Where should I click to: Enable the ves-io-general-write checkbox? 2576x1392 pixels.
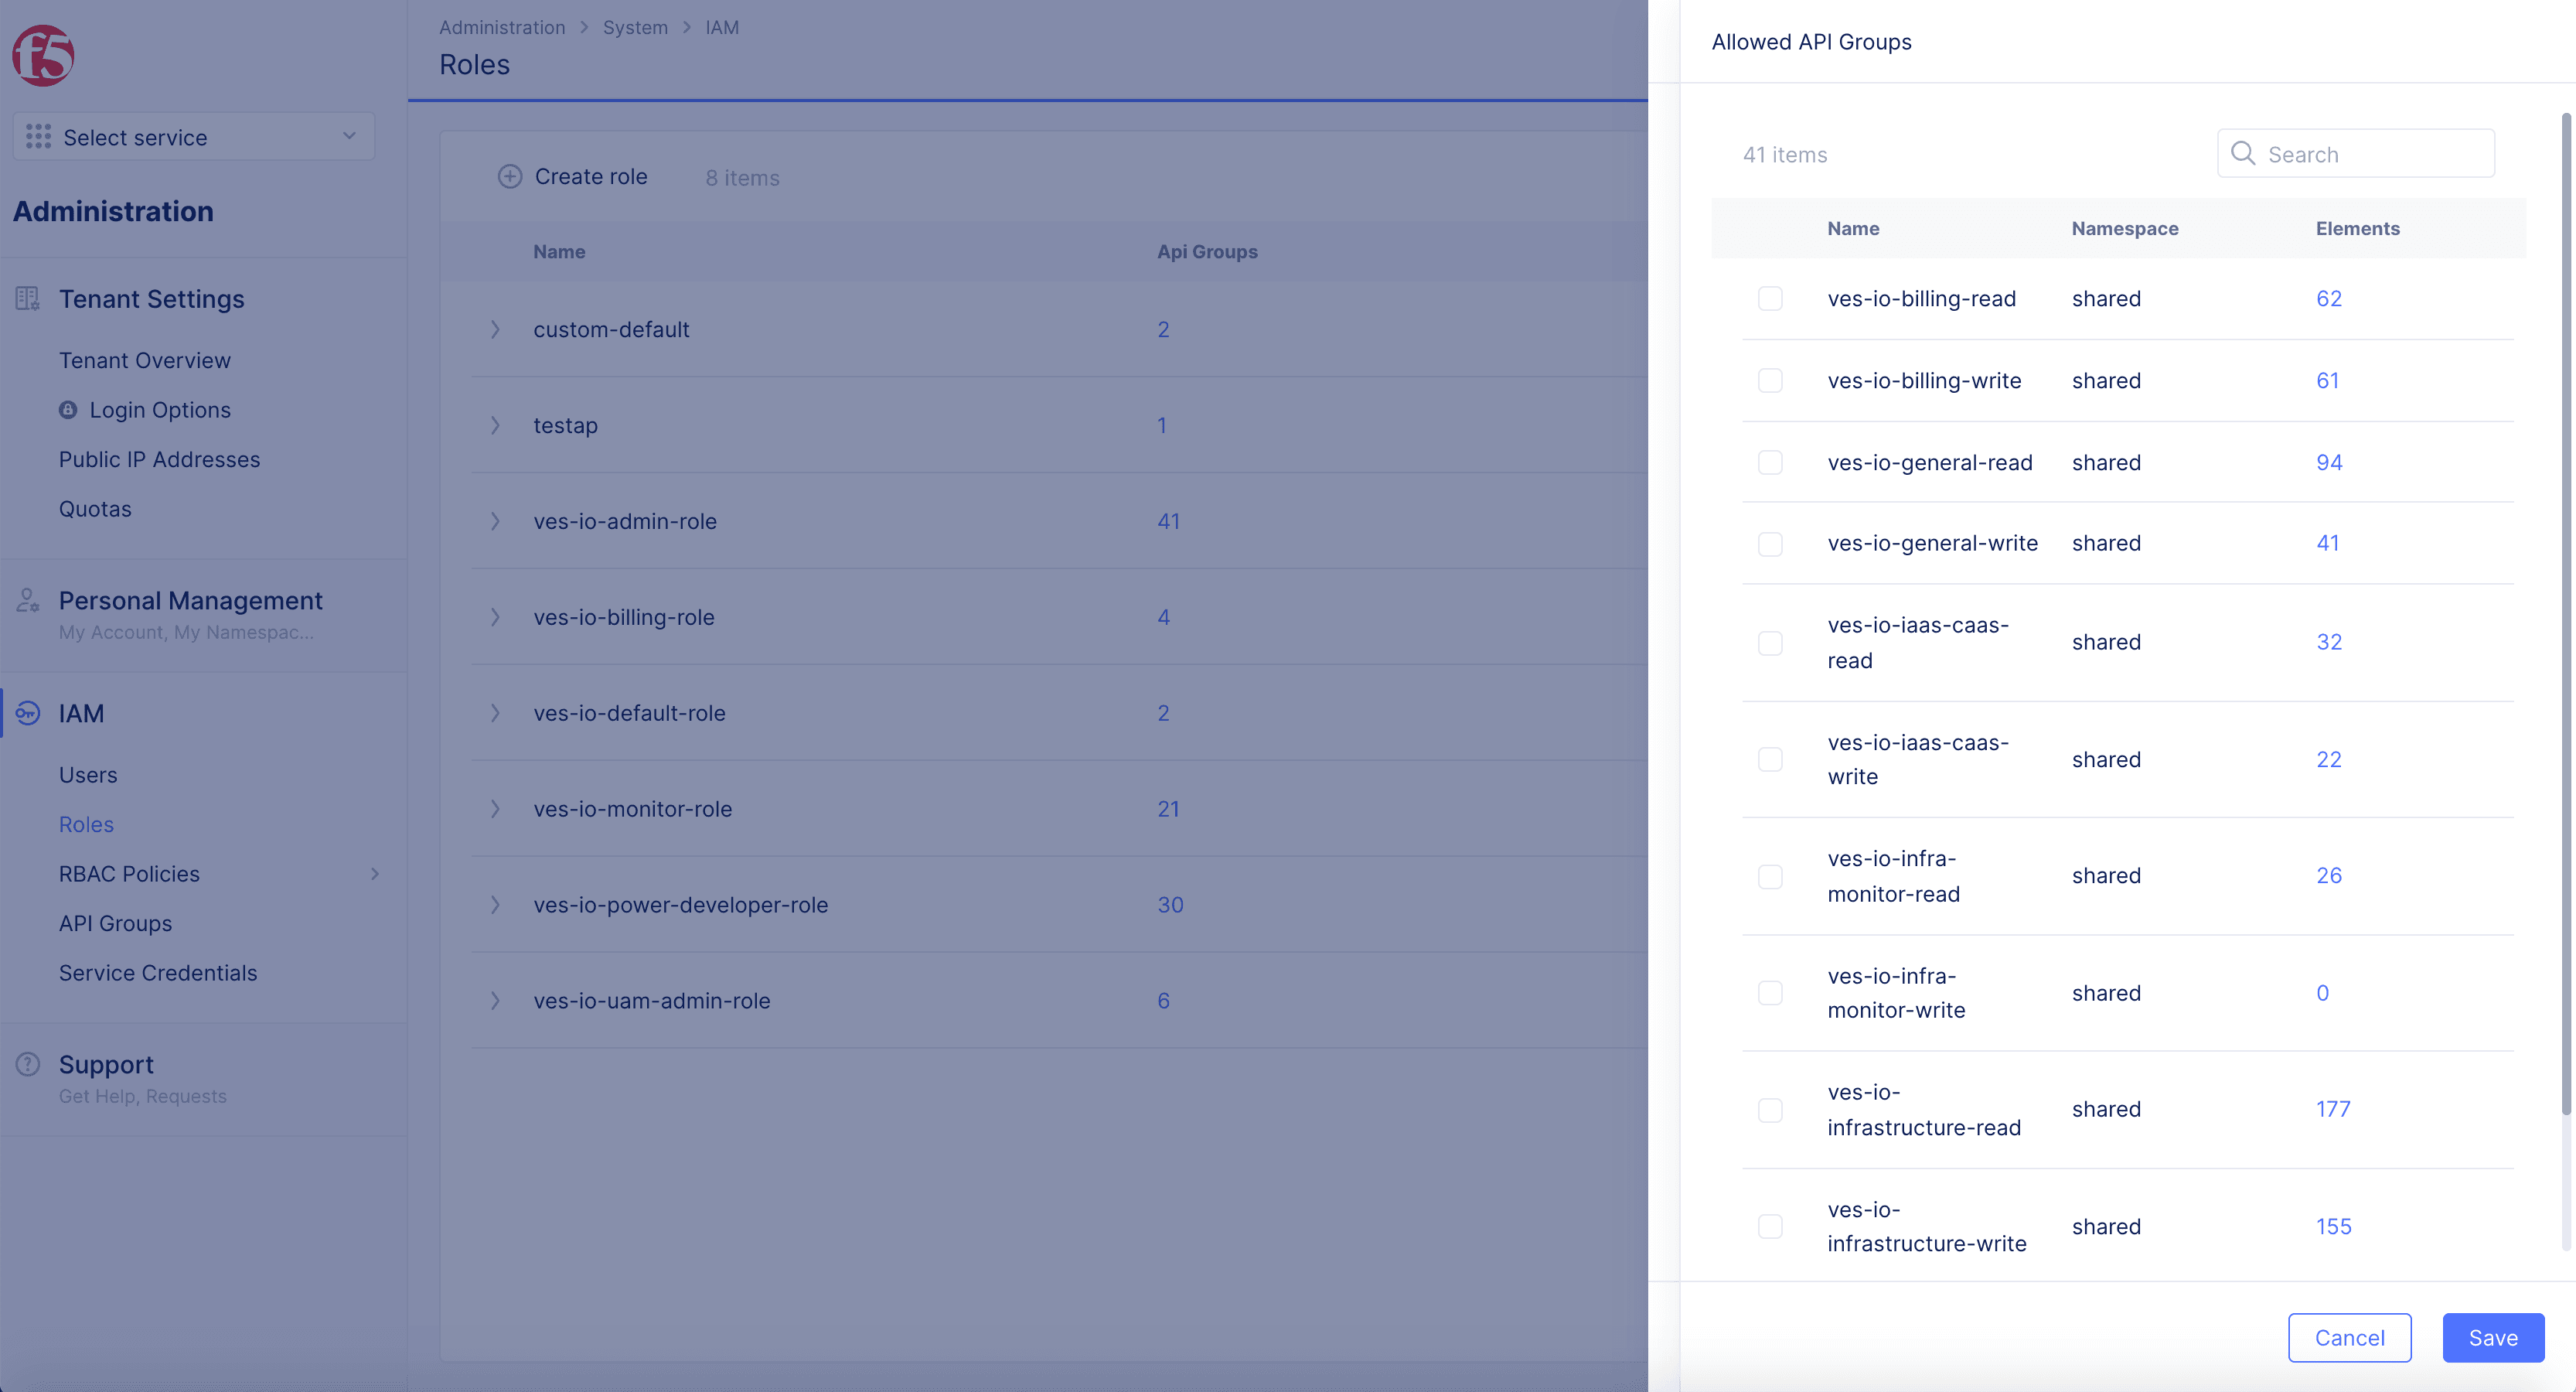[x=1770, y=544]
